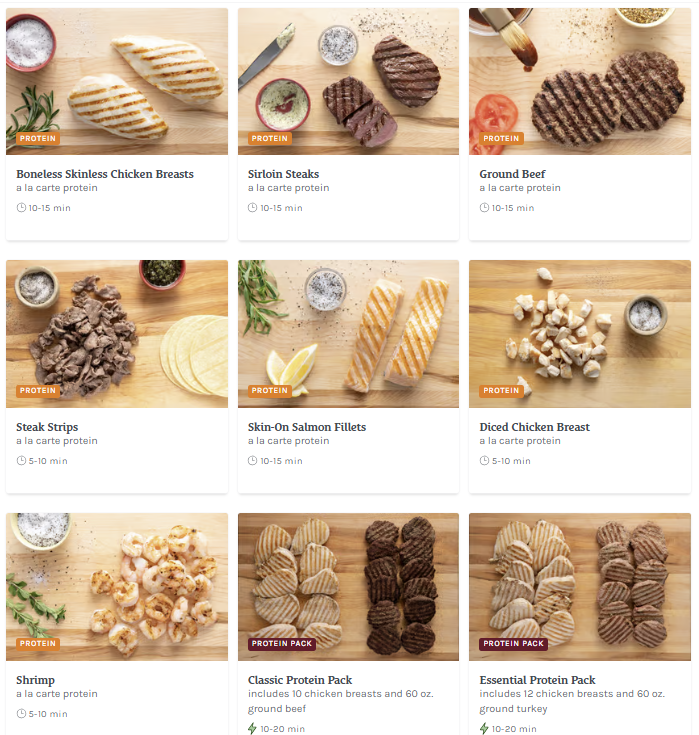The height and width of the screenshot is (735, 699).
Task: Click the clock icon under Boneless Skinless Chicken Breasts
Action: [21, 208]
